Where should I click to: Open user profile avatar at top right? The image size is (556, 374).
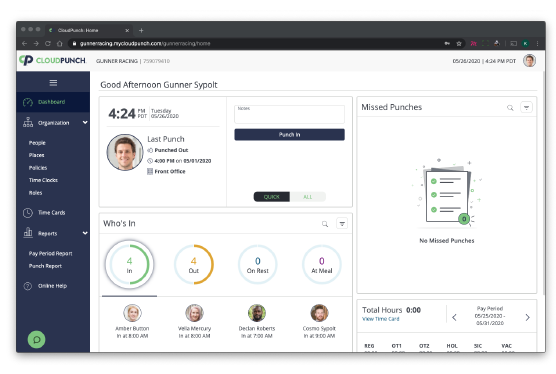(x=529, y=61)
